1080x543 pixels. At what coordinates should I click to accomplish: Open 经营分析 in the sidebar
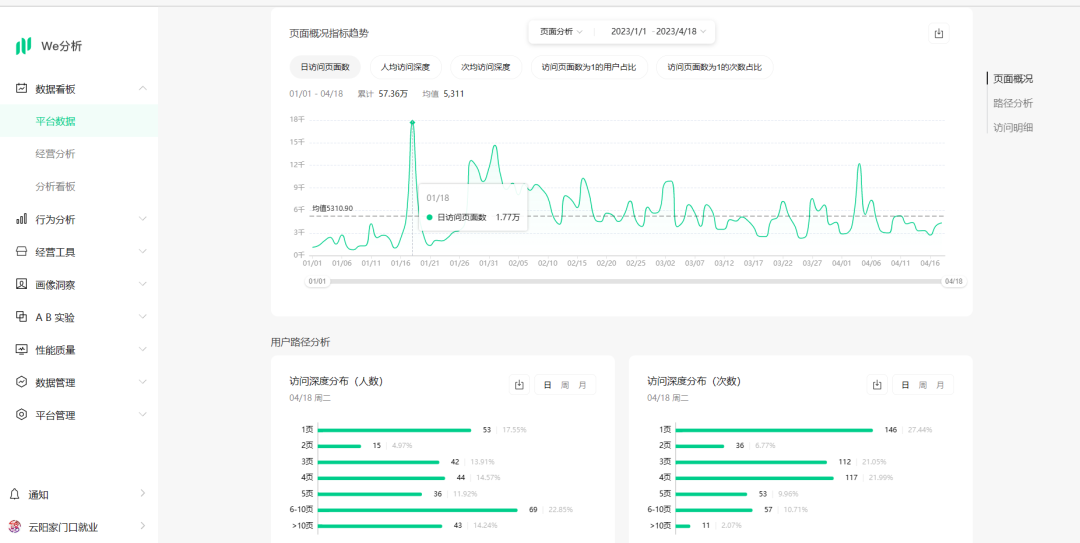(55, 154)
